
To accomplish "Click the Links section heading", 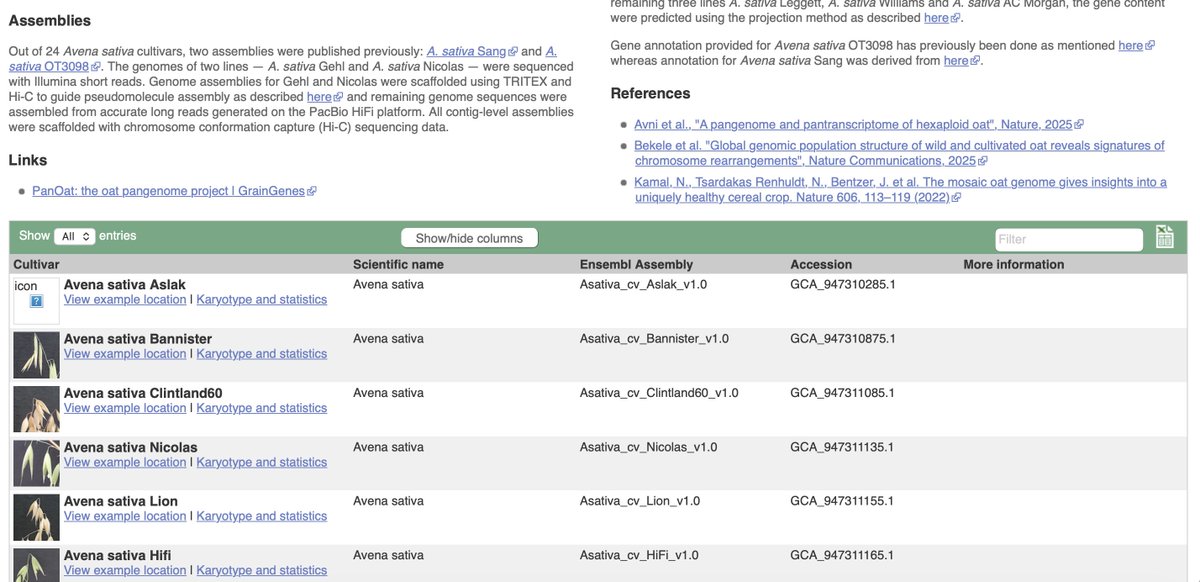I will click(x=28, y=160).
